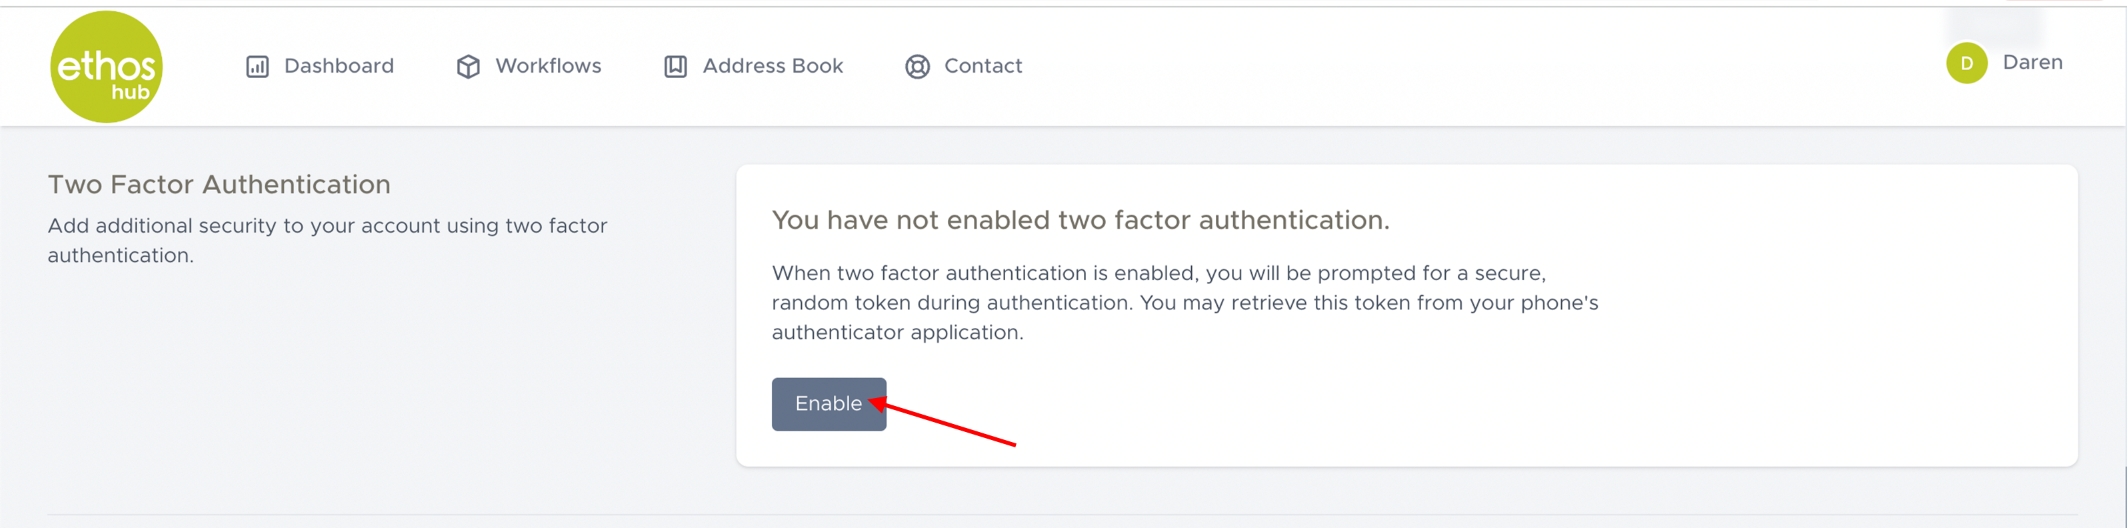Image resolution: width=2127 pixels, height=528 pixels.
Task: Click the Dashboard bar chart icon
Action: click(257, 66)
